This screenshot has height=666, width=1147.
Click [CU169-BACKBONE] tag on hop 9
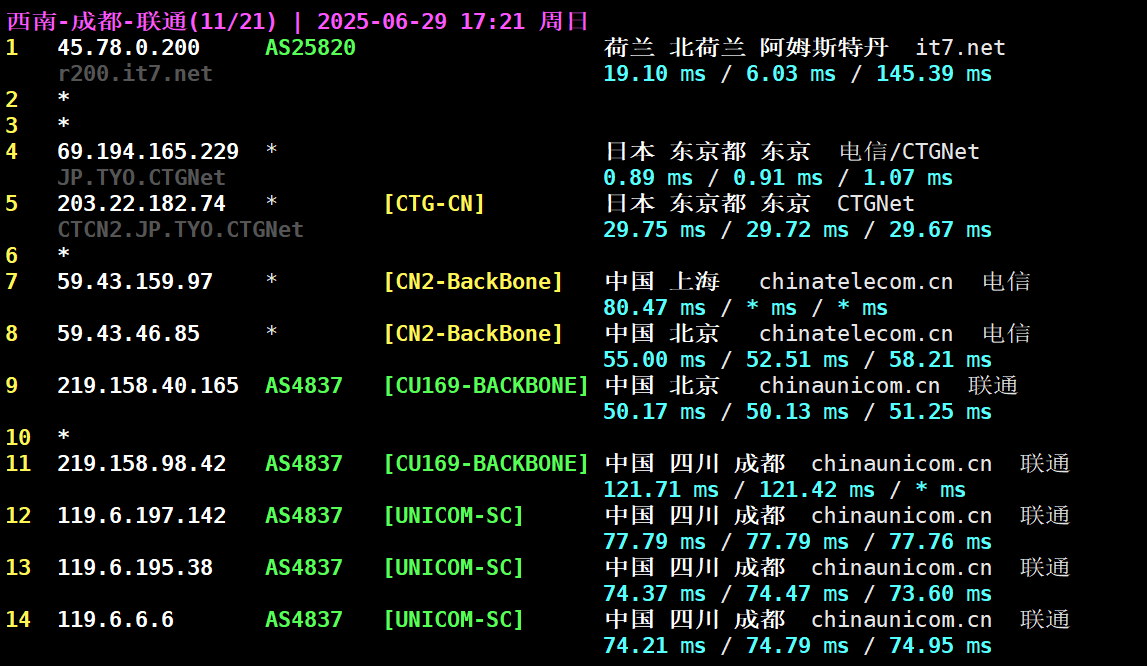click(x=486, y=385)
